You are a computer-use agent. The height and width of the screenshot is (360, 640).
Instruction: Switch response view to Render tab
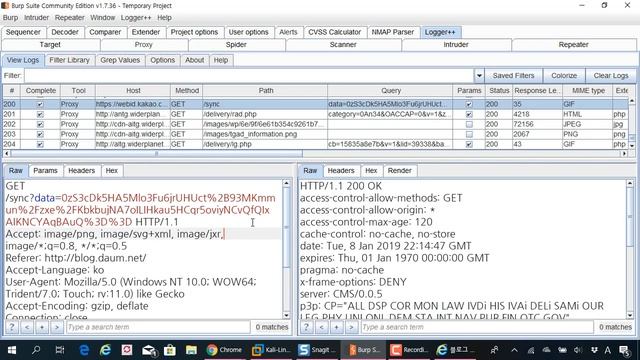(399, 171)
